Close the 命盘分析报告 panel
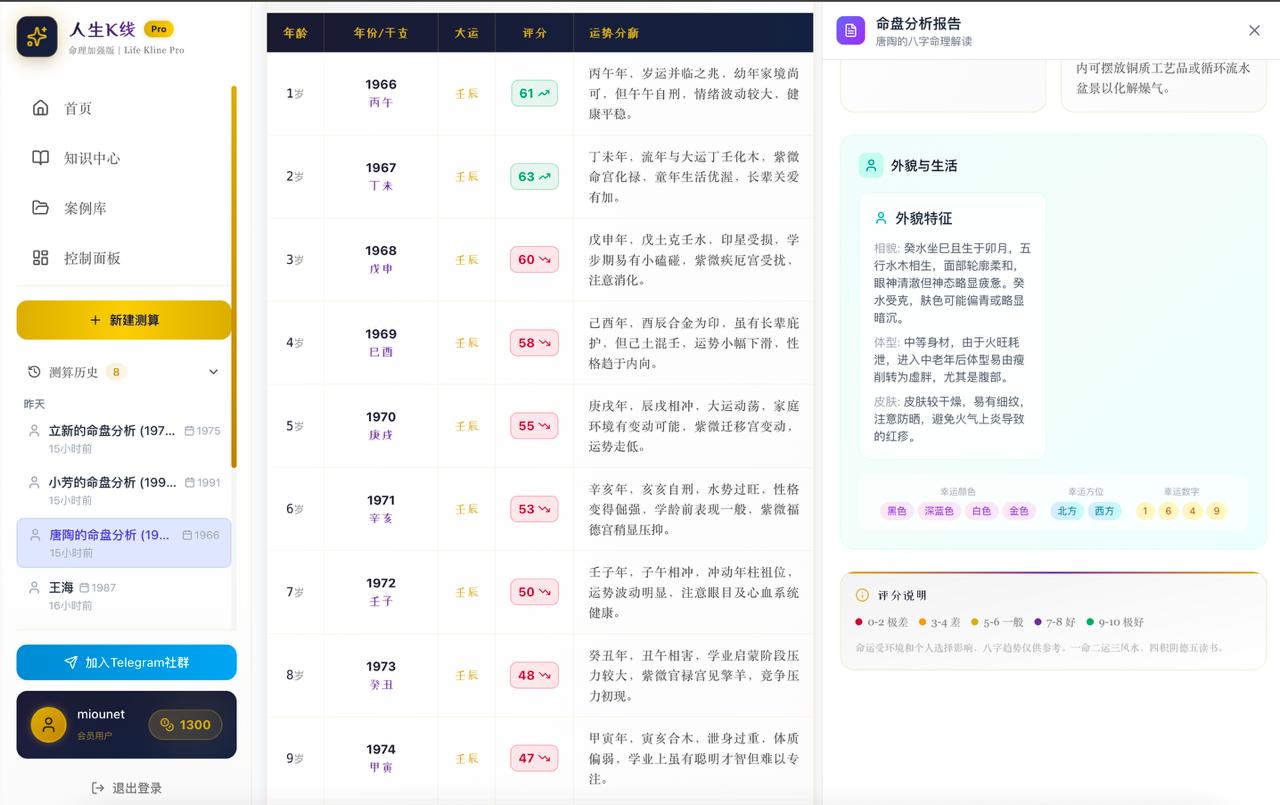Viewport: 1280px width, 805px height. coord(1254,31)
